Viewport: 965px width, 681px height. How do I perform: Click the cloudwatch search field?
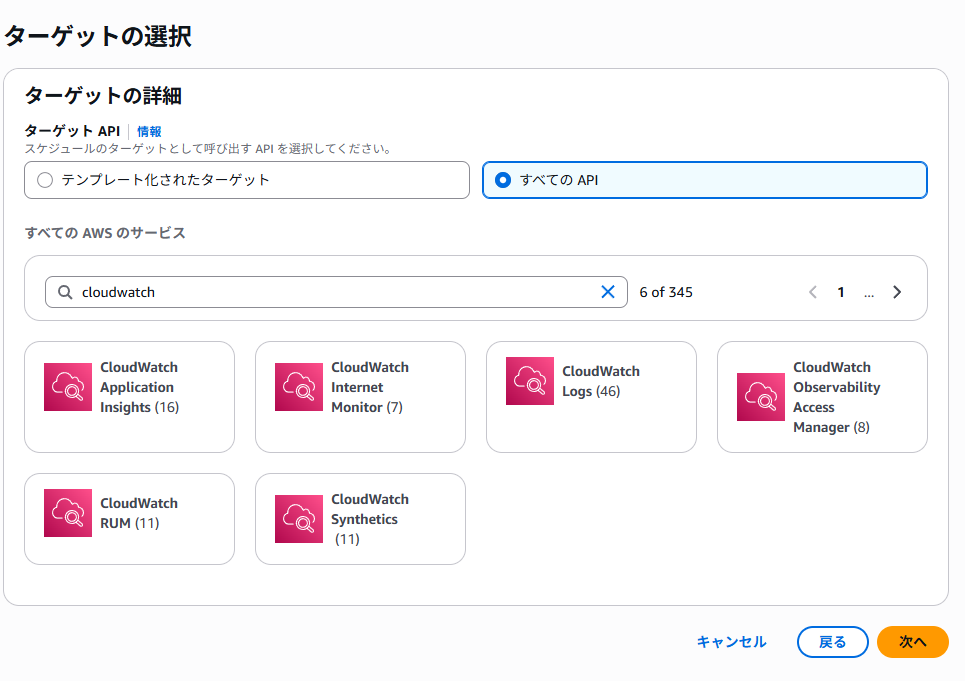click(336, 292)
